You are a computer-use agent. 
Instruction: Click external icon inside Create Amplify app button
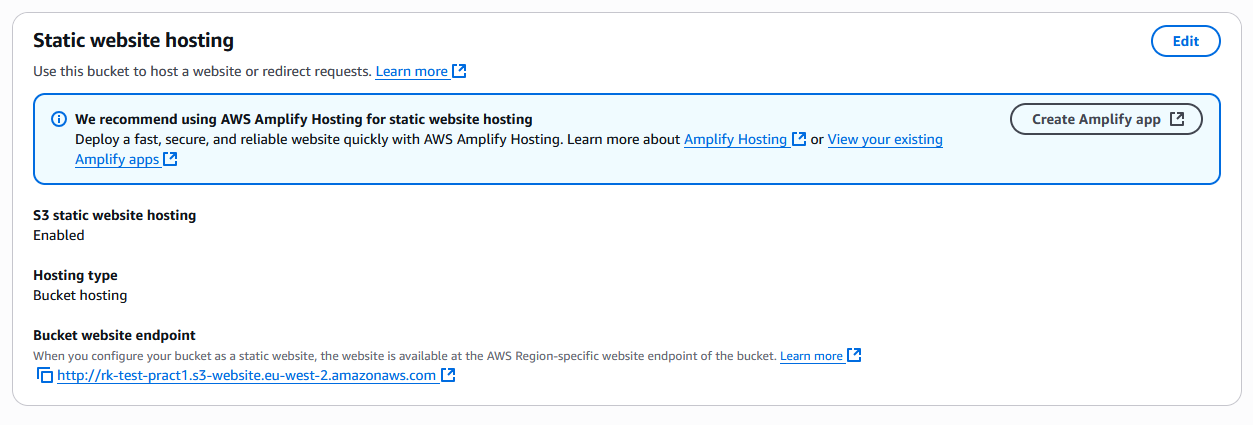(1177, 119)
